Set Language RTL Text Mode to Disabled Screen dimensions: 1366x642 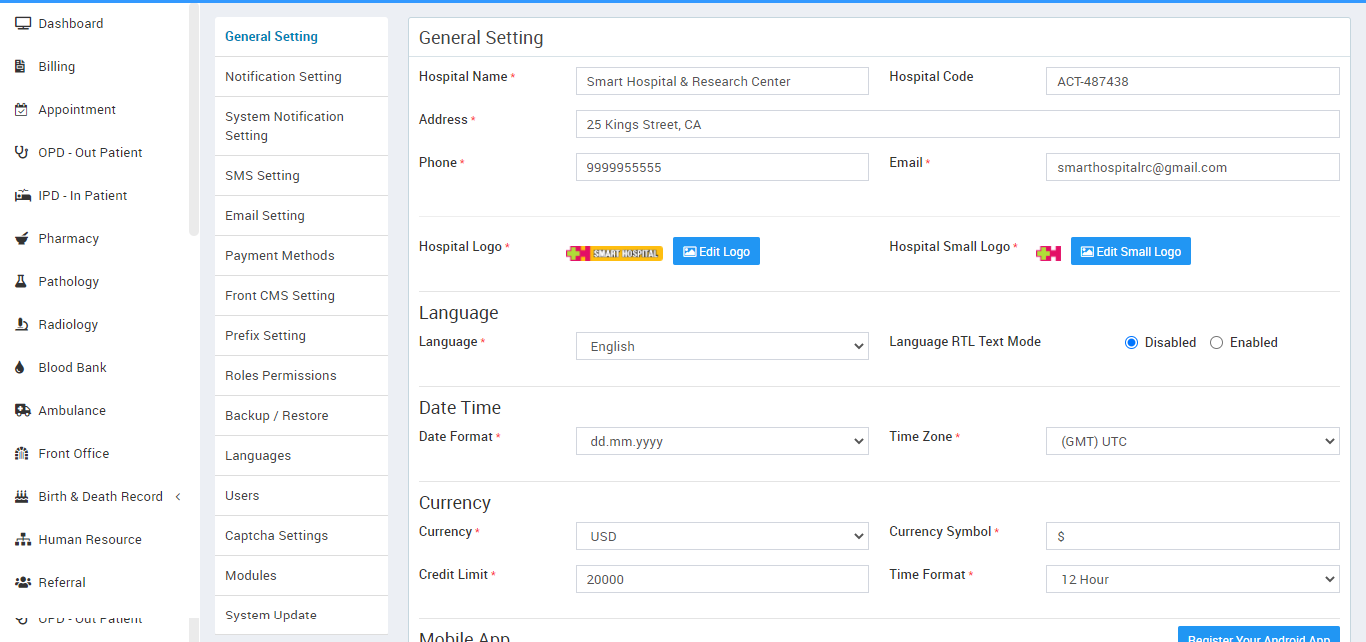pyautogui.click(x=1132, y=343)
